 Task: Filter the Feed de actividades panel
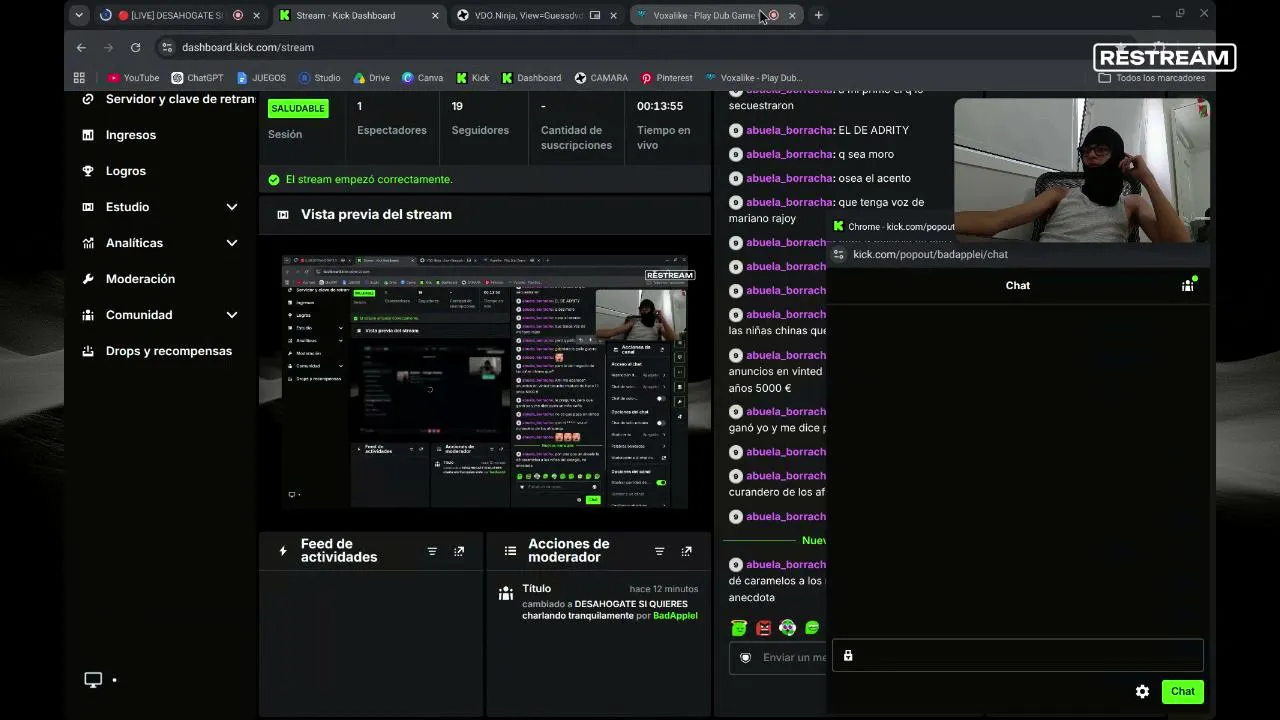[x=432, y=551]
